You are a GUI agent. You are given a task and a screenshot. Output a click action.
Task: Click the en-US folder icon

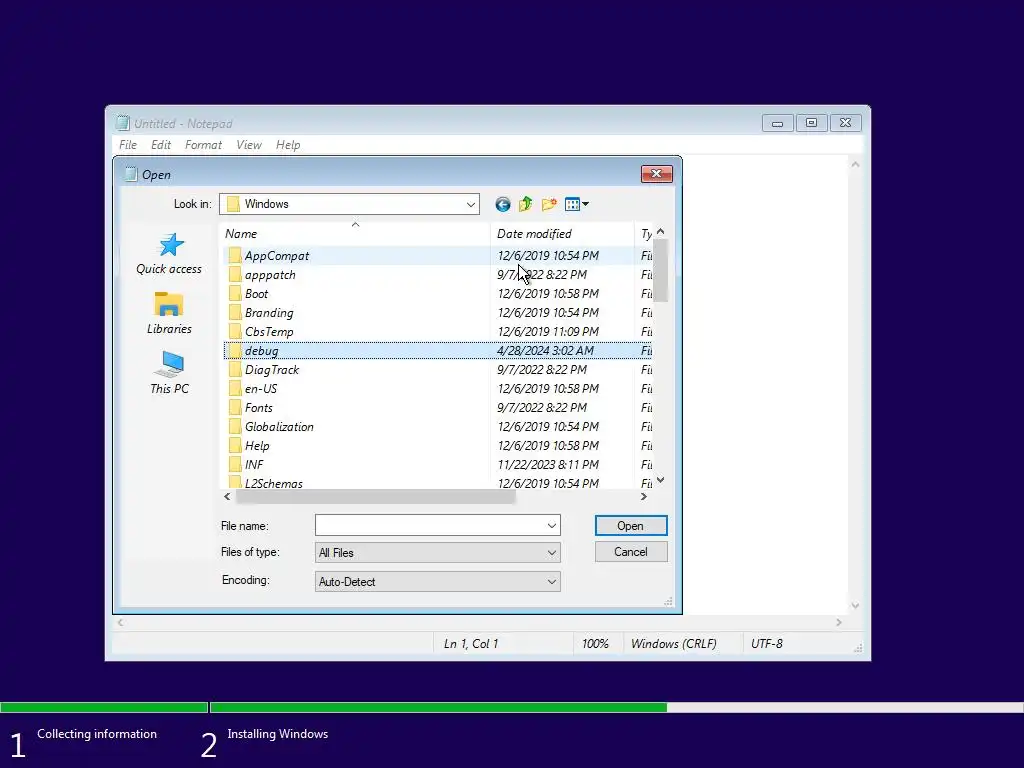[x=234, y=389]
